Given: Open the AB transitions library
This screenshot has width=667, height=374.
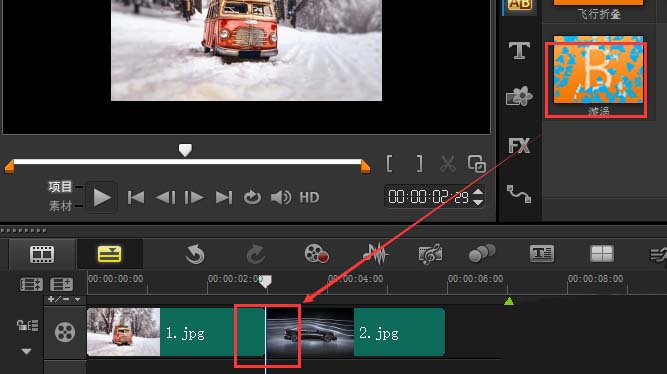Looking at the screenshot, I should click(x=519, y=5).
